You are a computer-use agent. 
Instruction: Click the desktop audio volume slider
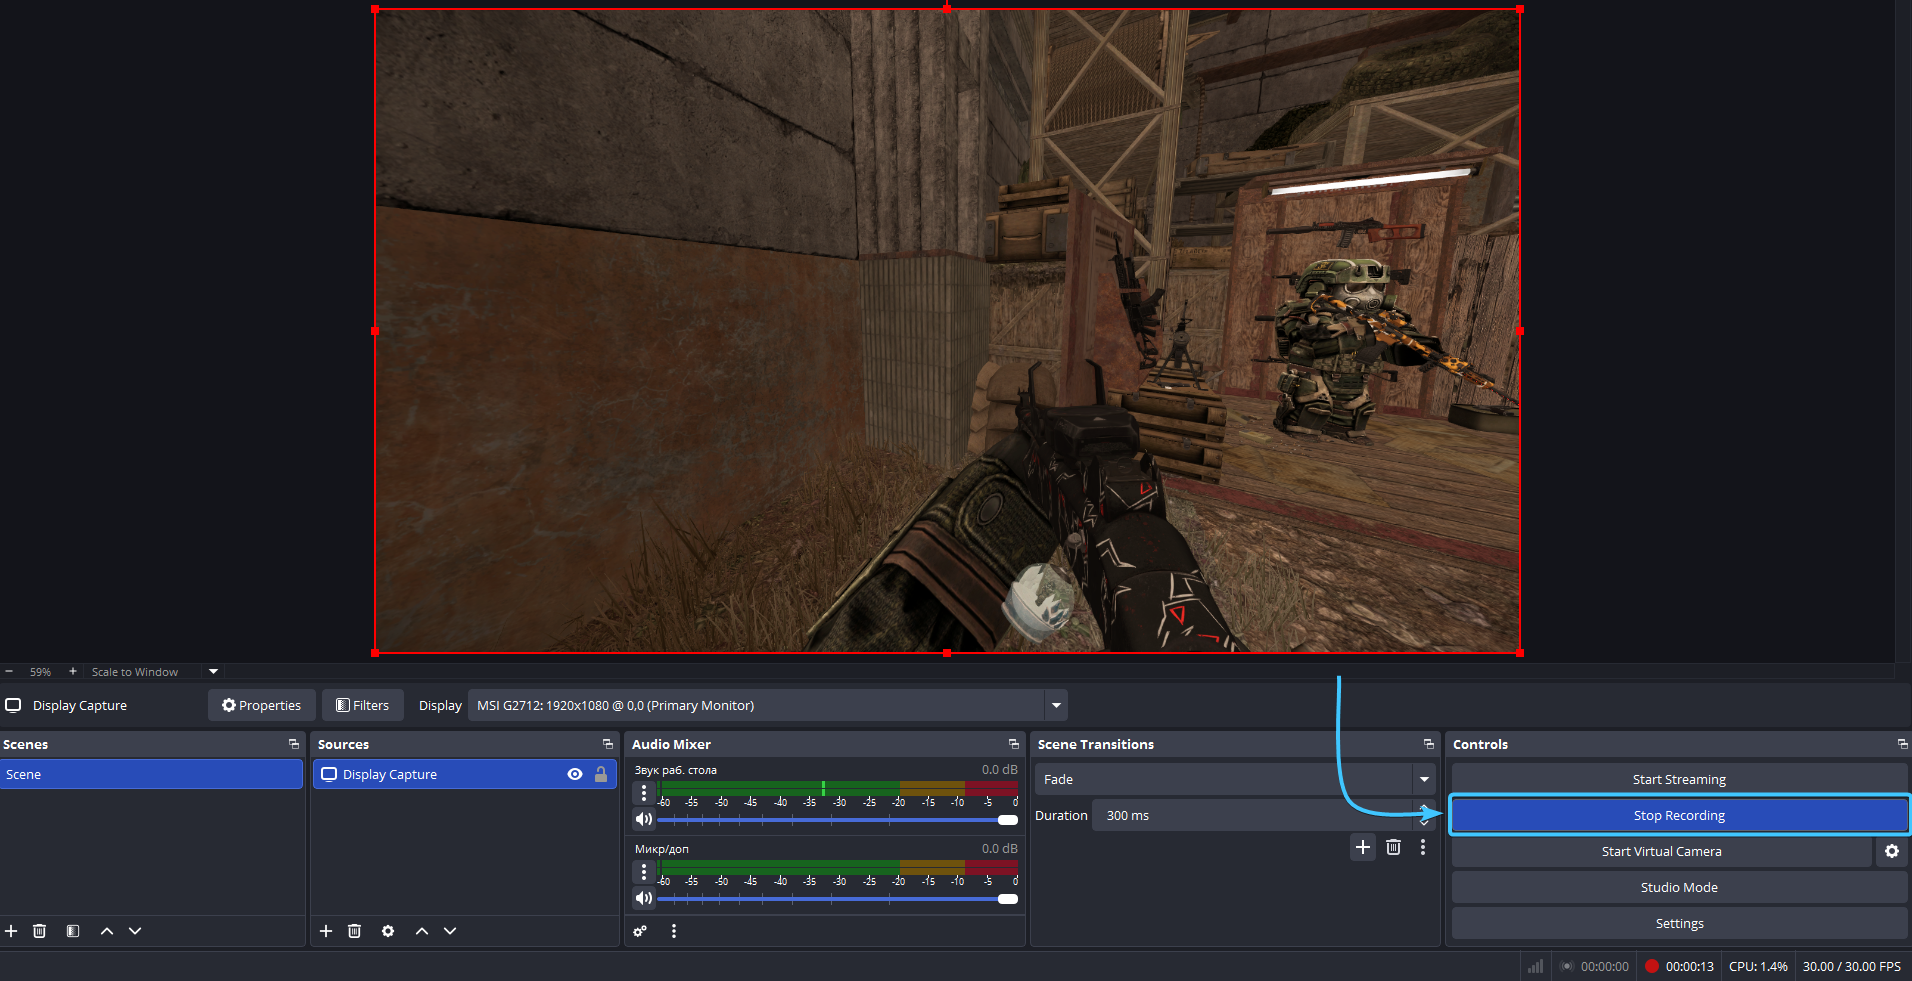coord(835,820)
